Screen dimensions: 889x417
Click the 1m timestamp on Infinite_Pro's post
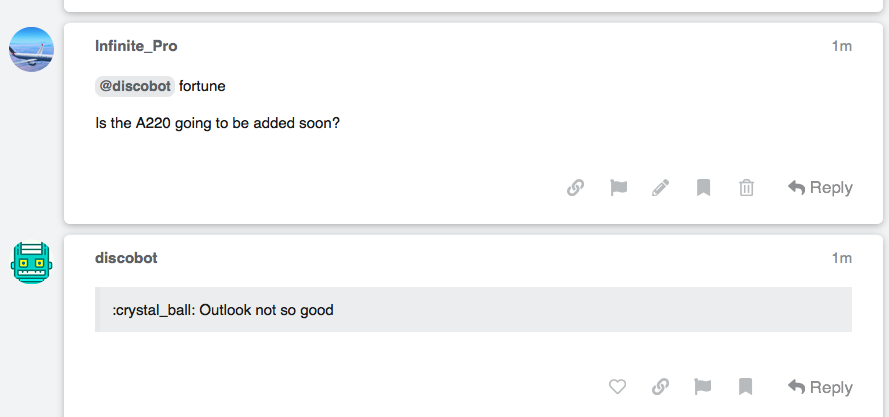point(841,46)
